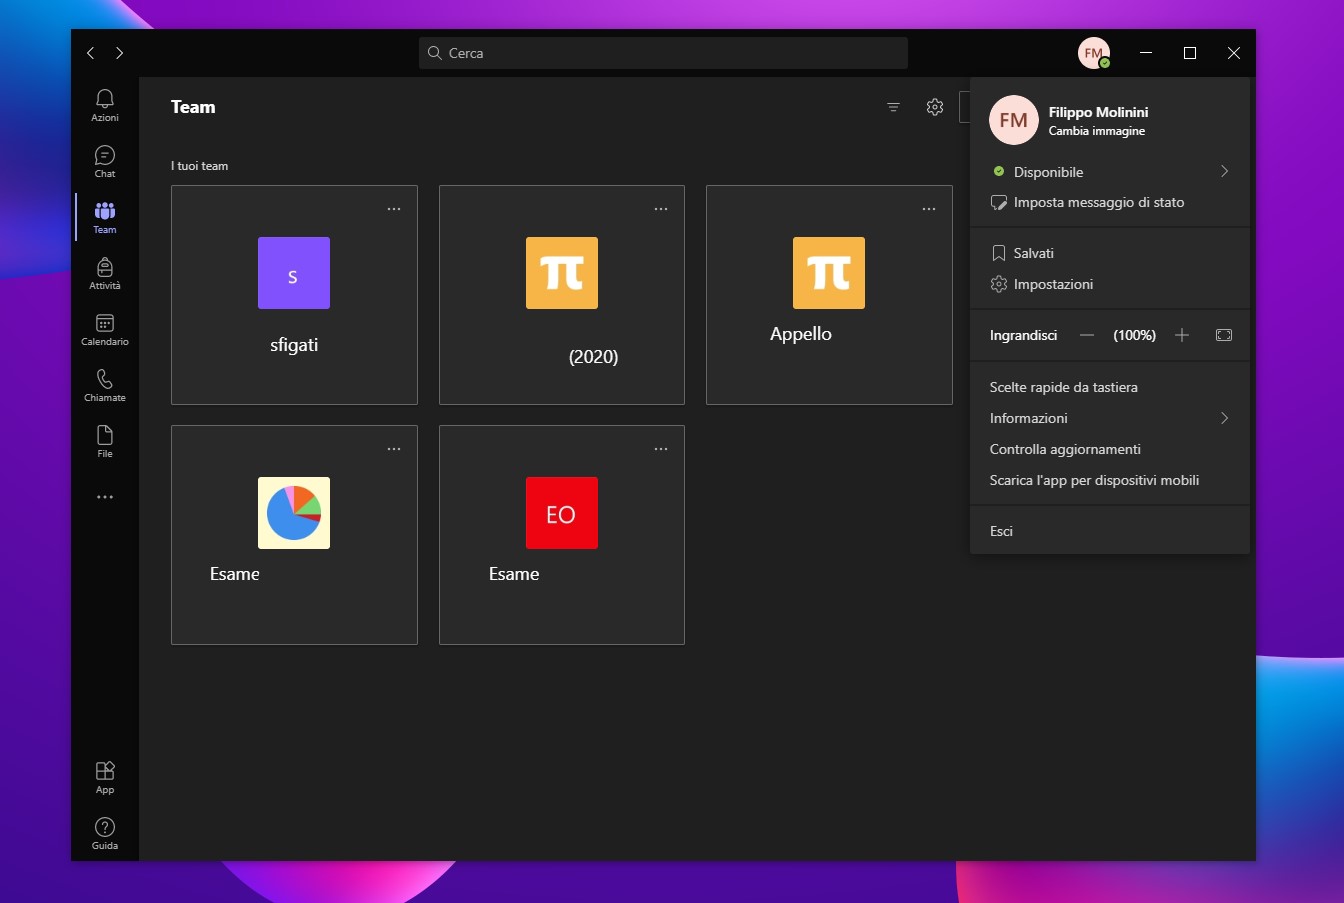Open more options for EO Esame team
This screenshot has height=903, width=1344.
[x=661, y=449]
